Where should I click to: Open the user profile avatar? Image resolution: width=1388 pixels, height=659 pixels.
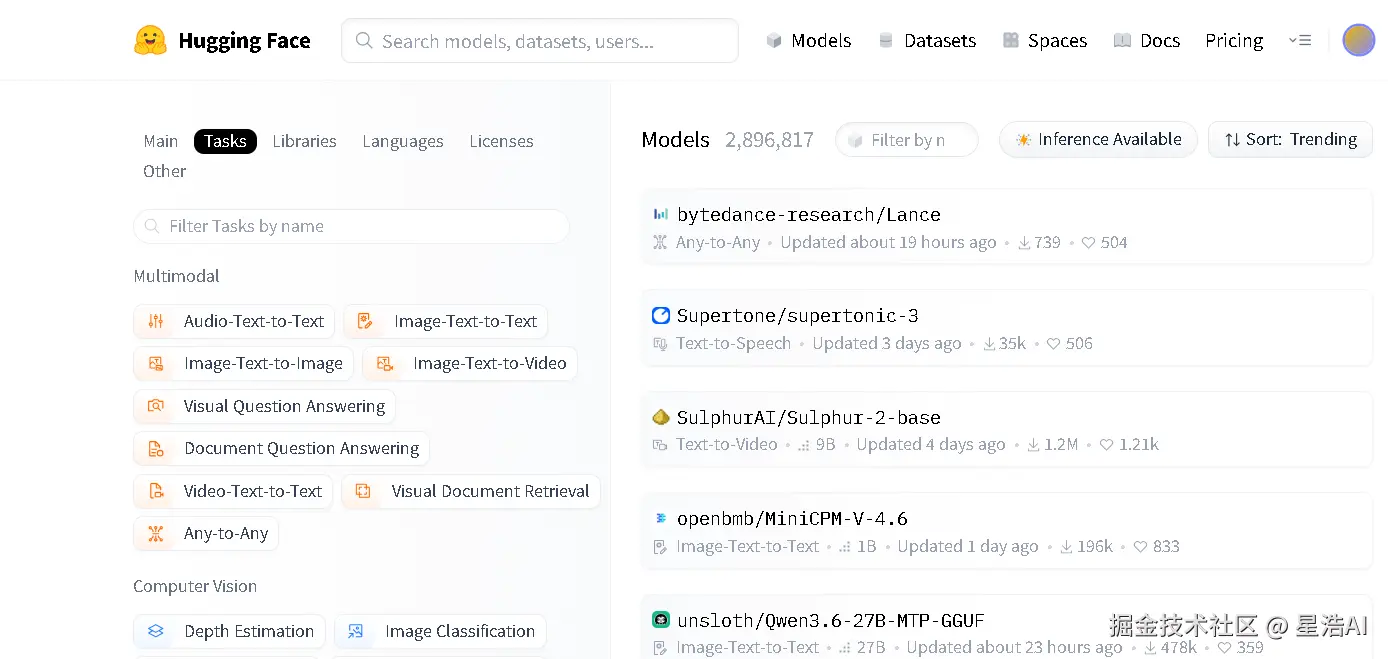1358,40
